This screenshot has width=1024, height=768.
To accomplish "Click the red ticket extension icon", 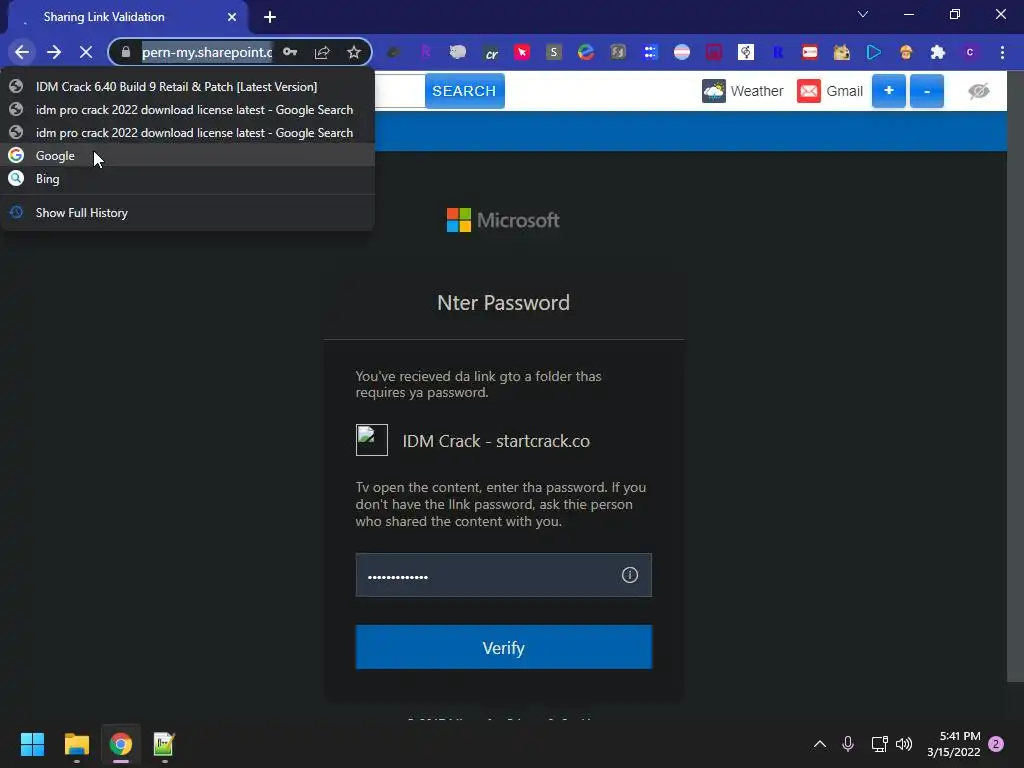I will [x=810, y=52].
